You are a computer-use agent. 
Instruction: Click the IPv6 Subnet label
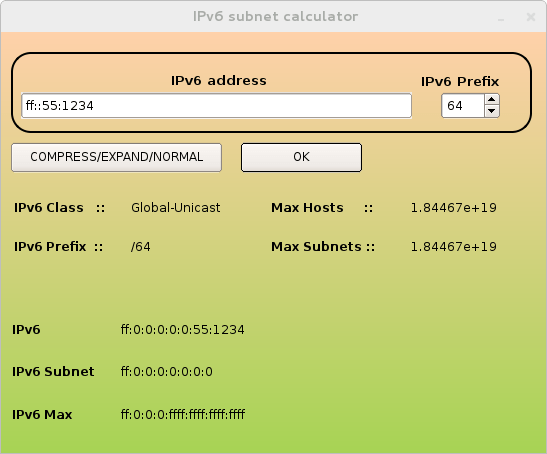point(53,372)
